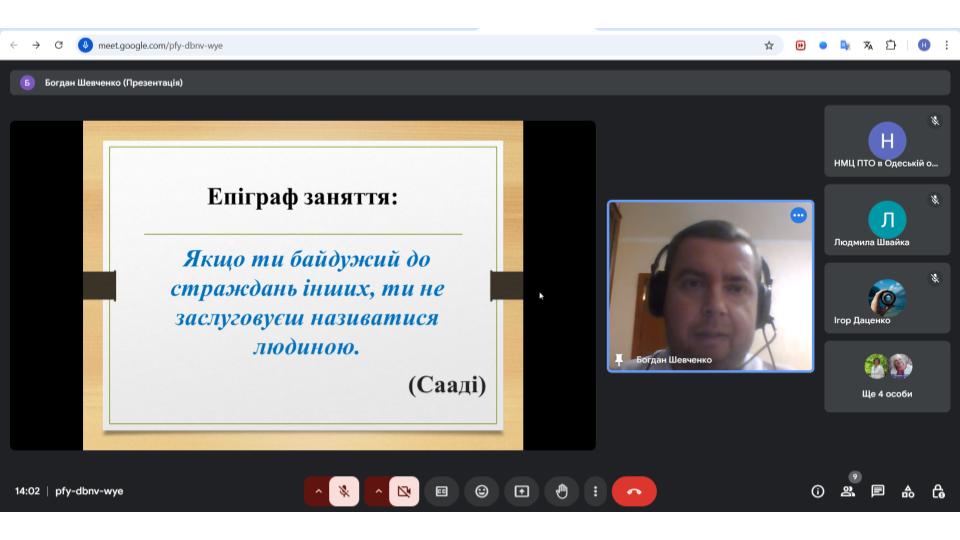
Task: Leave the call with red hang-up button
Action: 634,491
